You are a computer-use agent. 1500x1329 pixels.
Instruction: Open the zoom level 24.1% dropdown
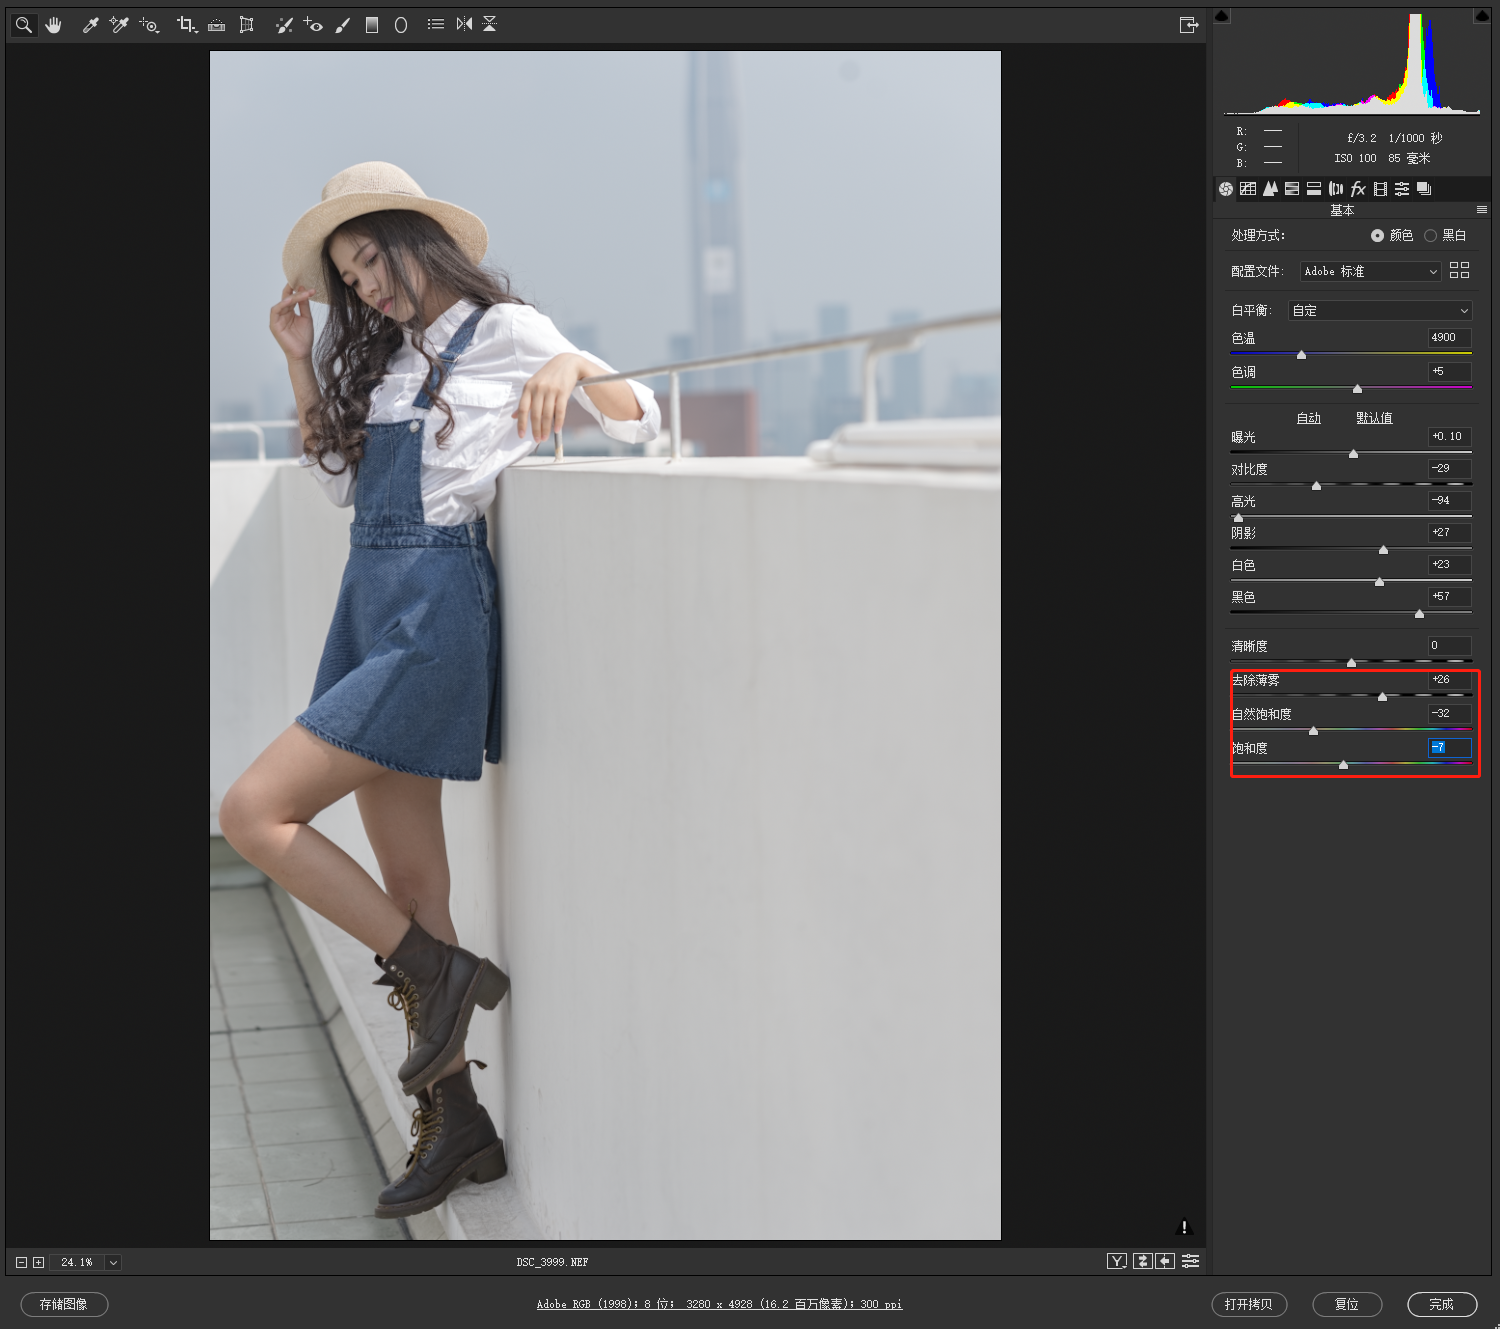pos(113,1262)
